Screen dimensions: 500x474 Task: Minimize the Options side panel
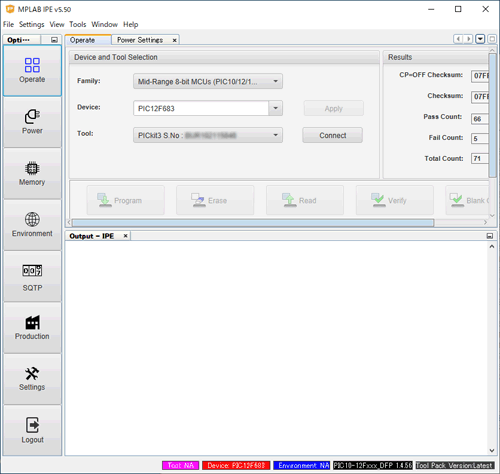[54, 40]
